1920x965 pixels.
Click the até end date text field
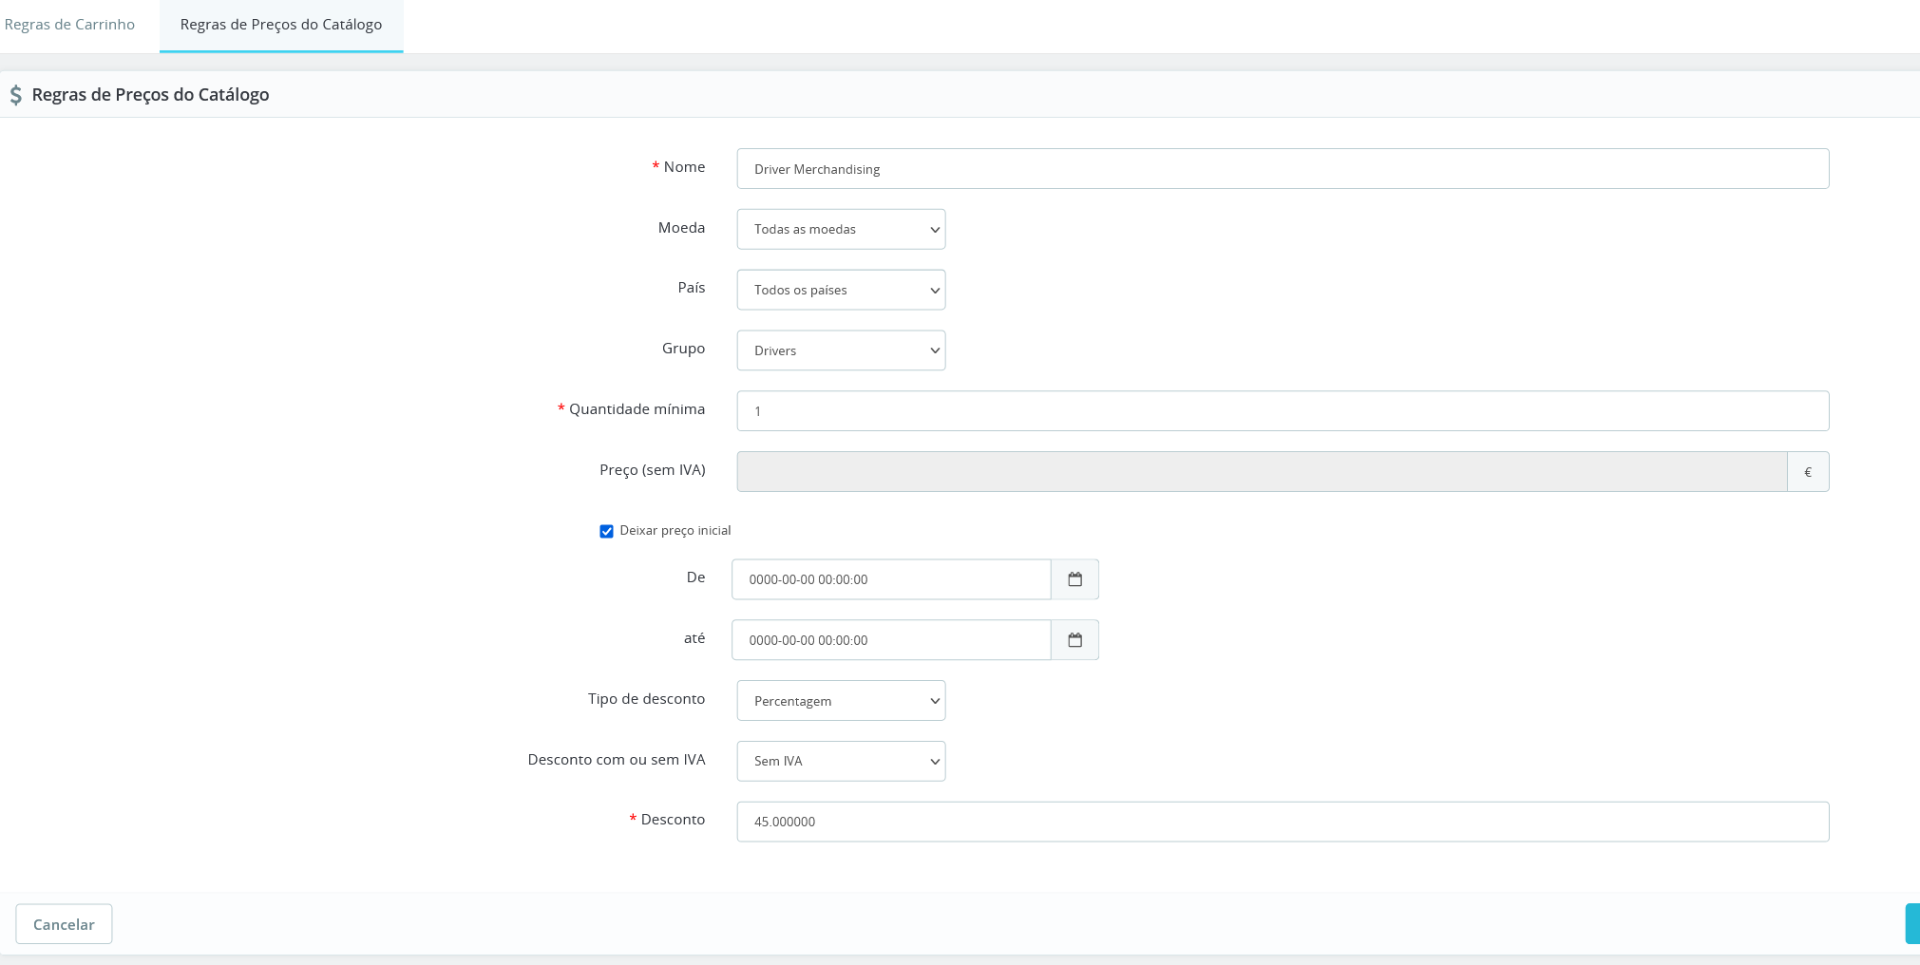(x=890, y=640)
